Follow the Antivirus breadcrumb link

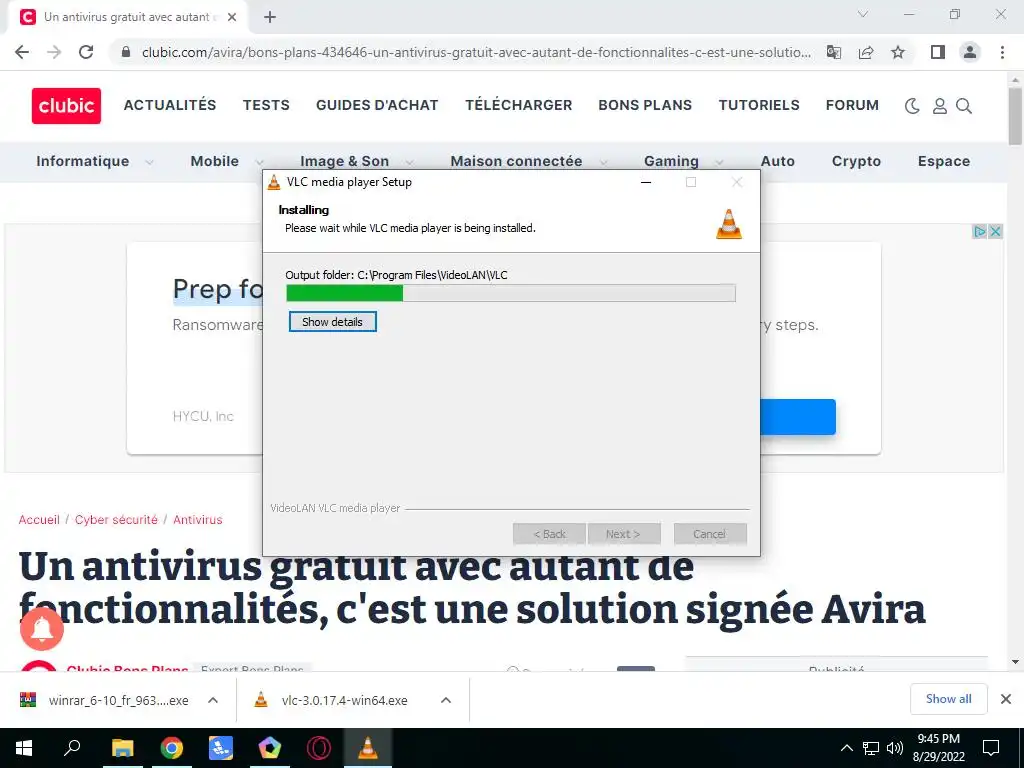click(x=197, y=520)
